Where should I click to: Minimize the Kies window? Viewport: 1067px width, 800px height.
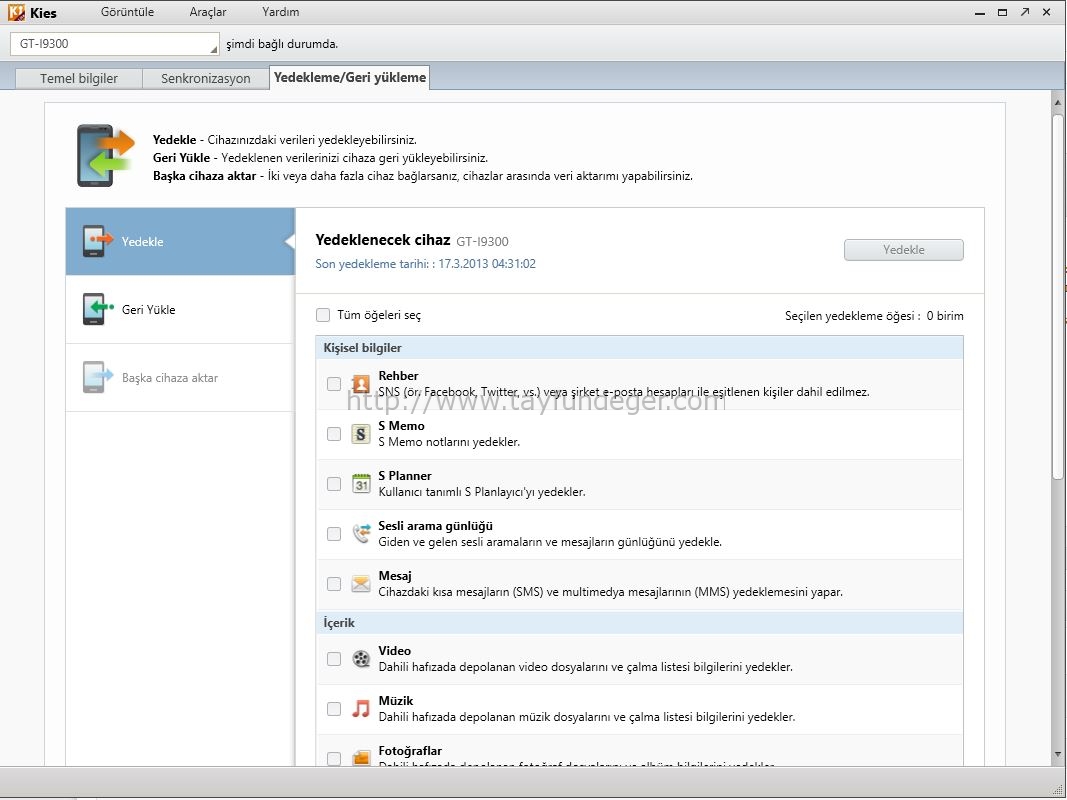(x=980, y=12)
